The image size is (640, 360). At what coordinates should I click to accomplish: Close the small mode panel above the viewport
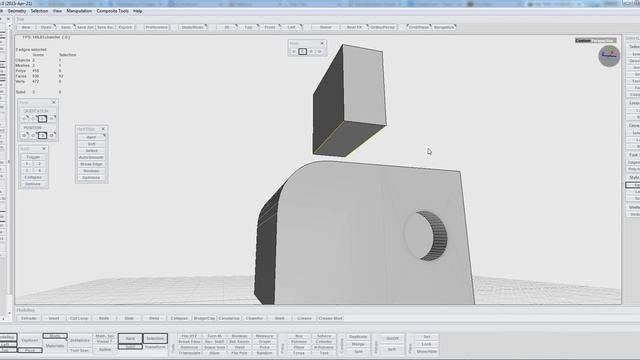(322, 43)
